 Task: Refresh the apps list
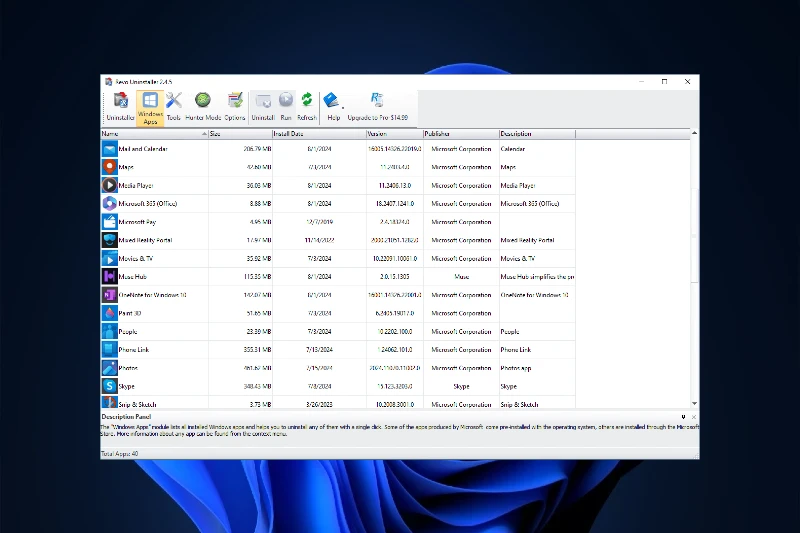307,108
